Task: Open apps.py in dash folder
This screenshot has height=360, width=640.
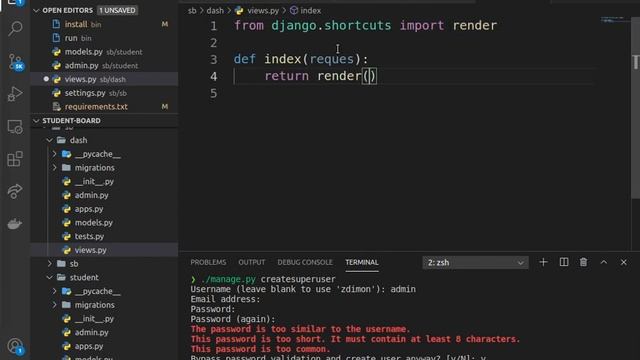Action: coord(104,209)
